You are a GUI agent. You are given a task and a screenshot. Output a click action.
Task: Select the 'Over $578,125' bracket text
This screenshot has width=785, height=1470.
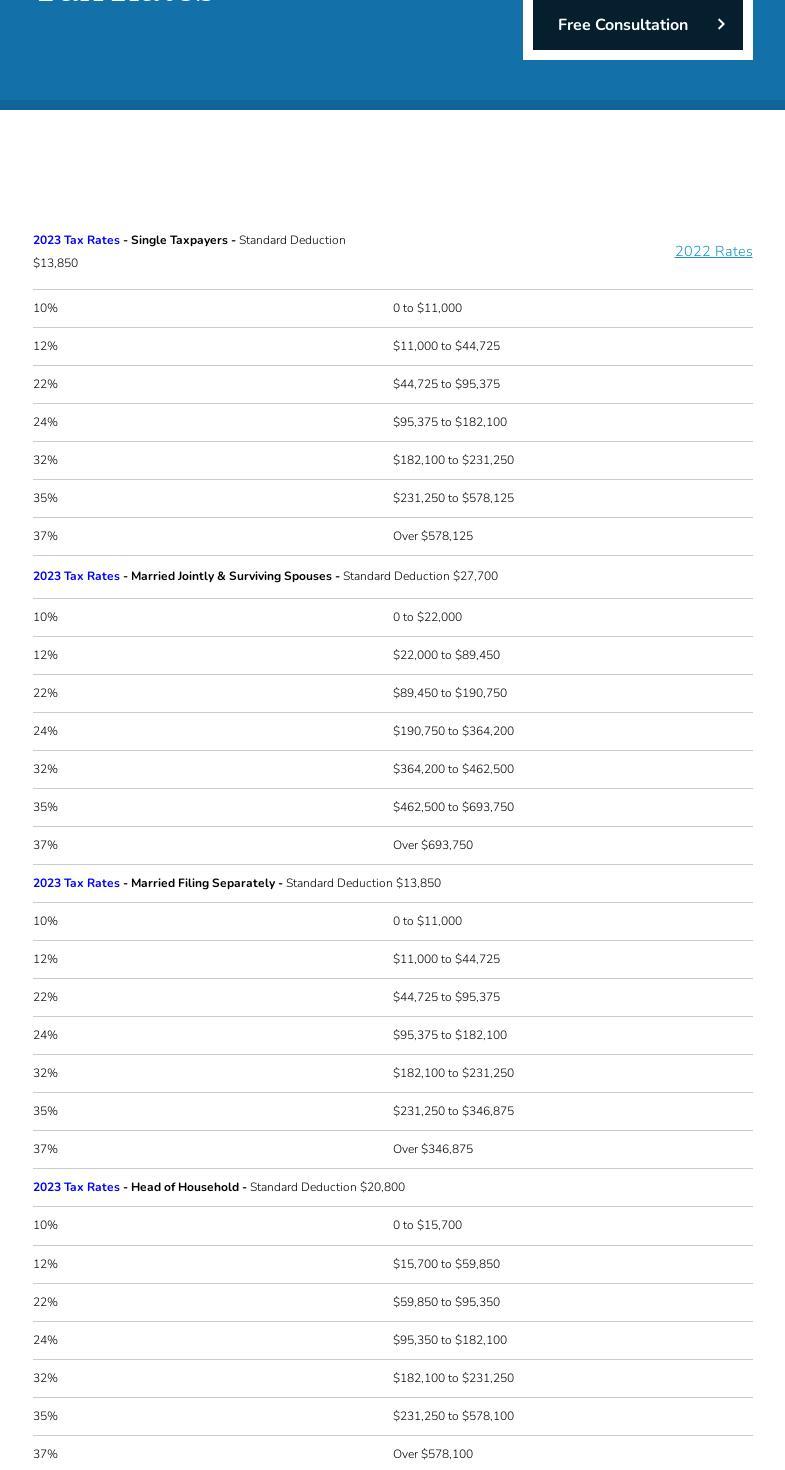[433, 536]
